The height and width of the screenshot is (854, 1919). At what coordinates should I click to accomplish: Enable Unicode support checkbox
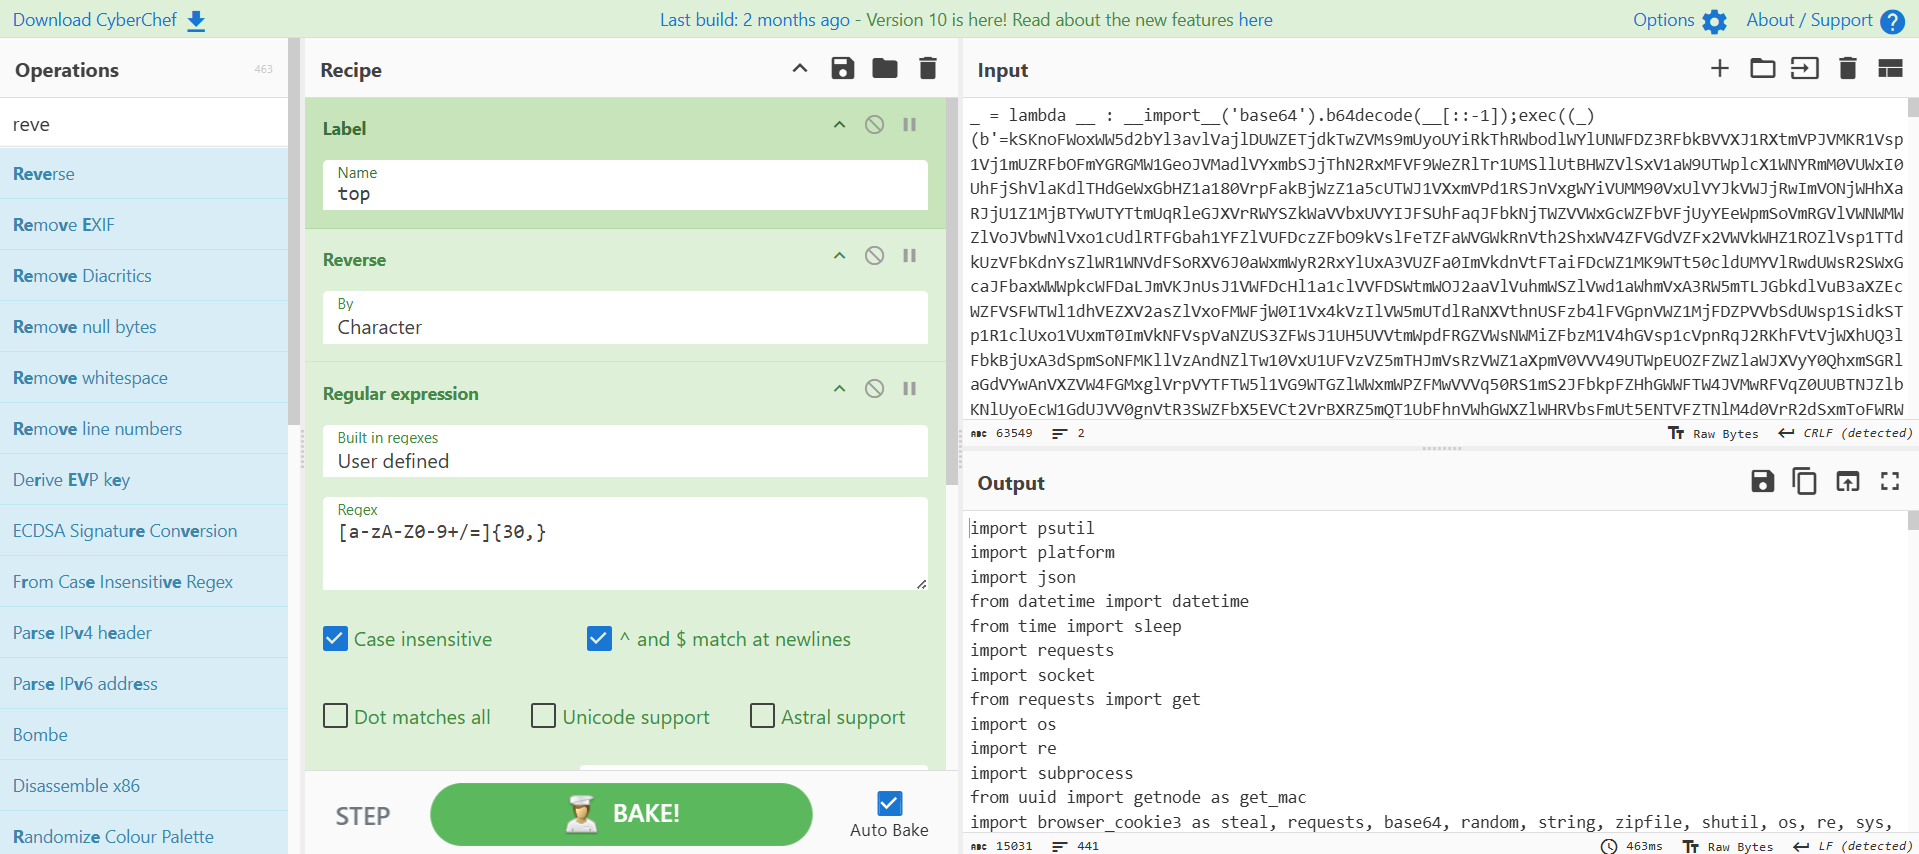pyautogui.click(x=543, y=716)
